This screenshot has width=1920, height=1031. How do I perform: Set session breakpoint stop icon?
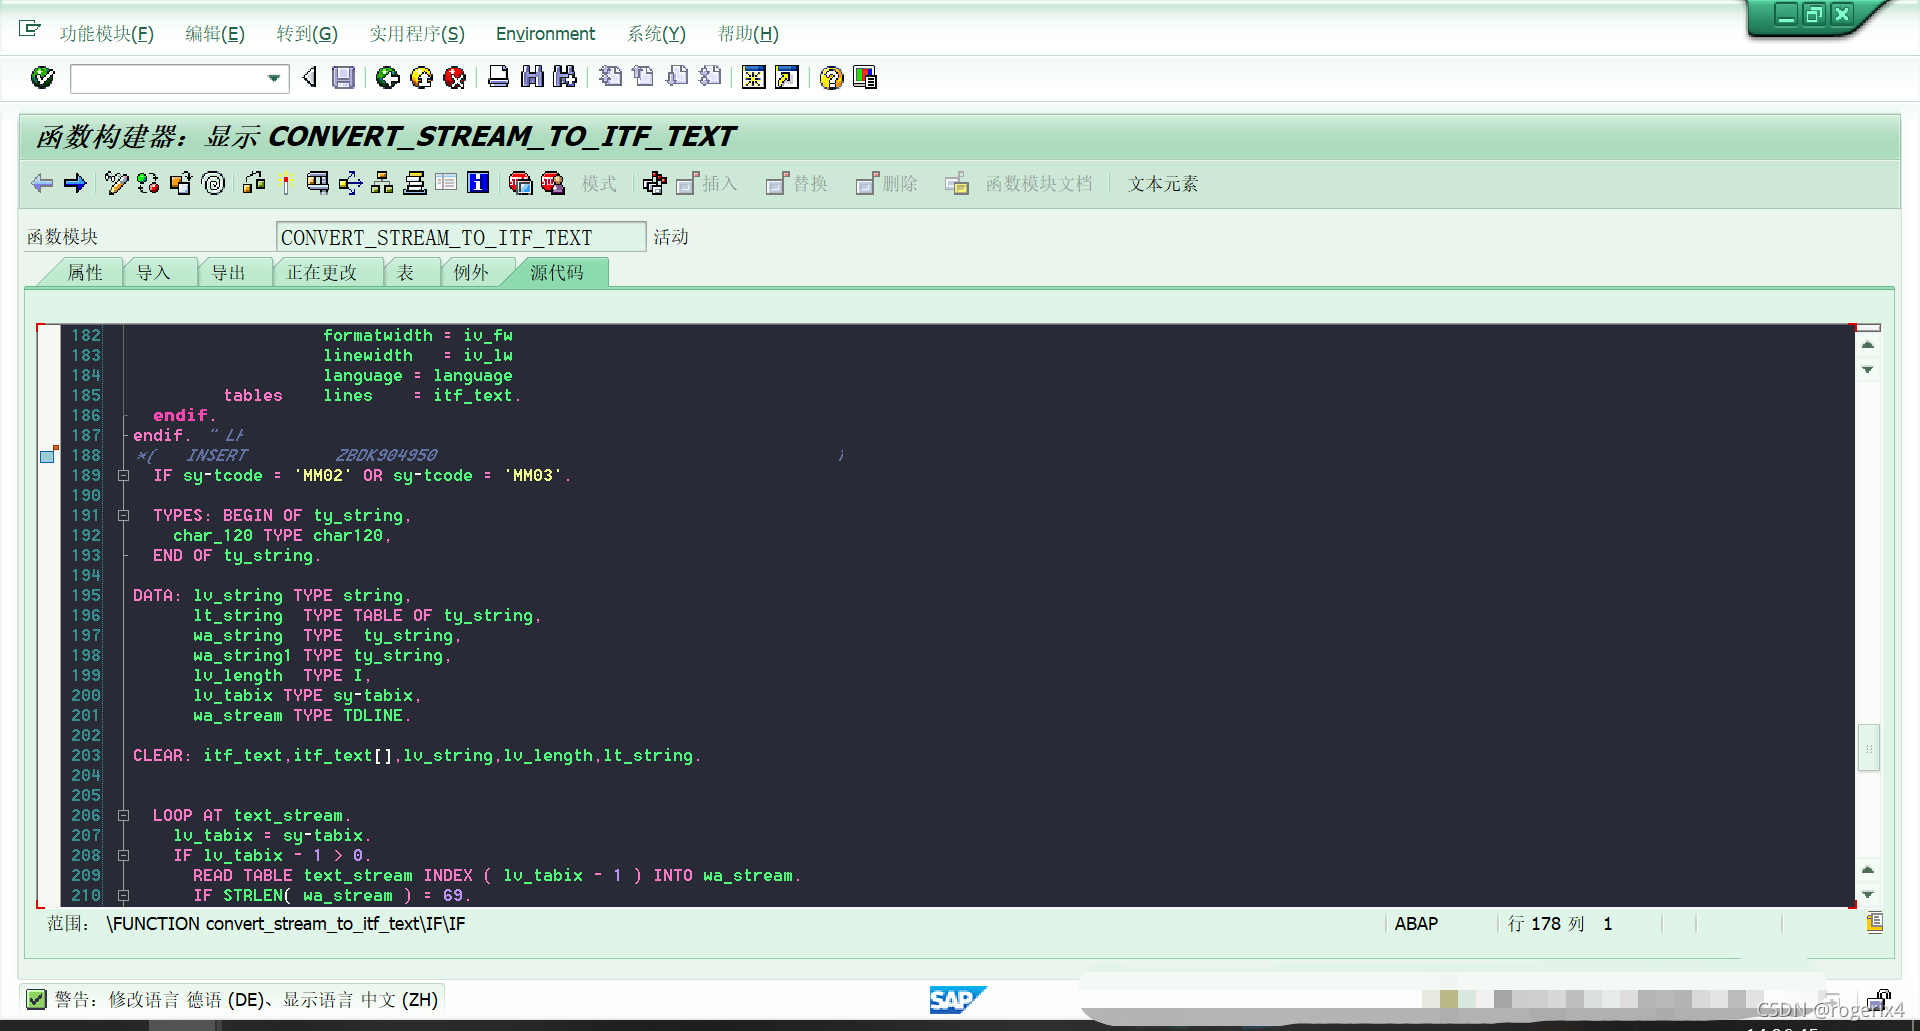[520, 183]
